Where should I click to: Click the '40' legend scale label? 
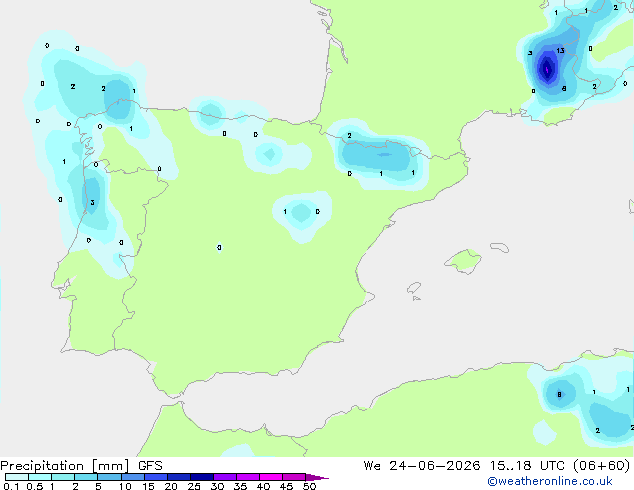pyautogui.click(x=263, y=486)
